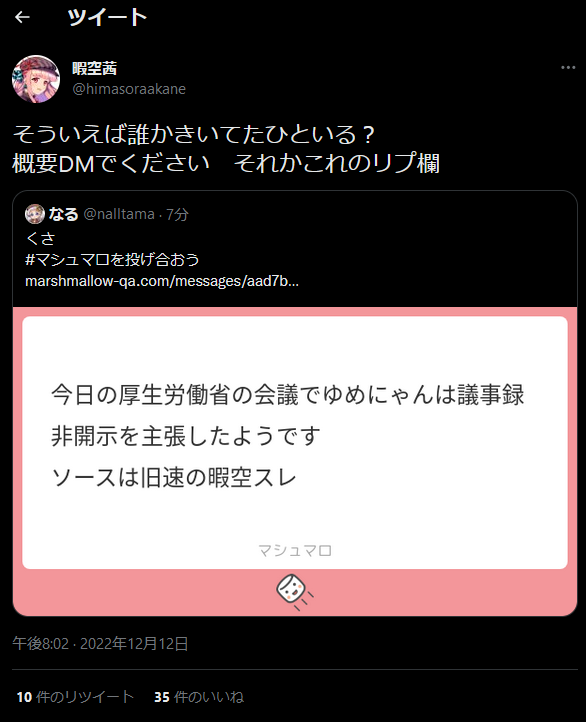Click the back arrow beside ツイート
Screen dimensions: 586x722
click(x=22, y=17)
